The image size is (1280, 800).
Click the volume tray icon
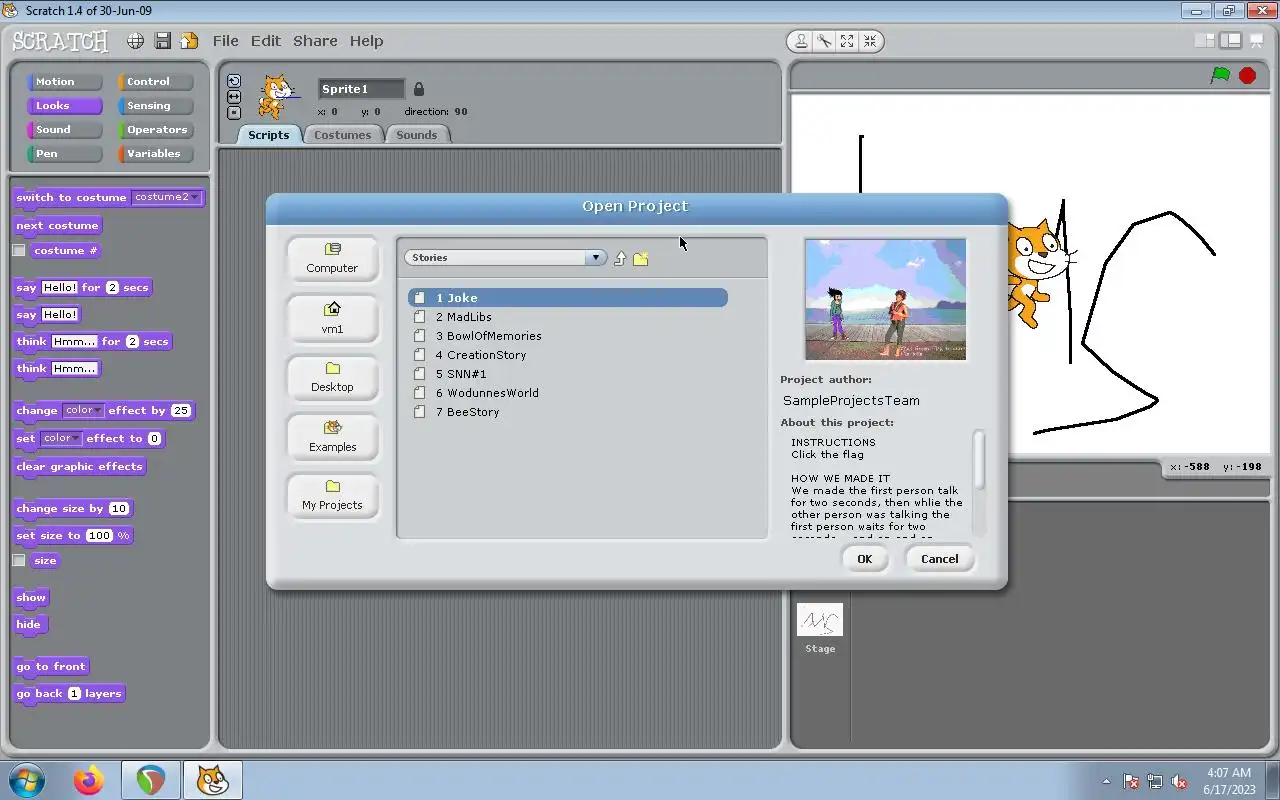pyautogui.click(x=1180, y=781)
